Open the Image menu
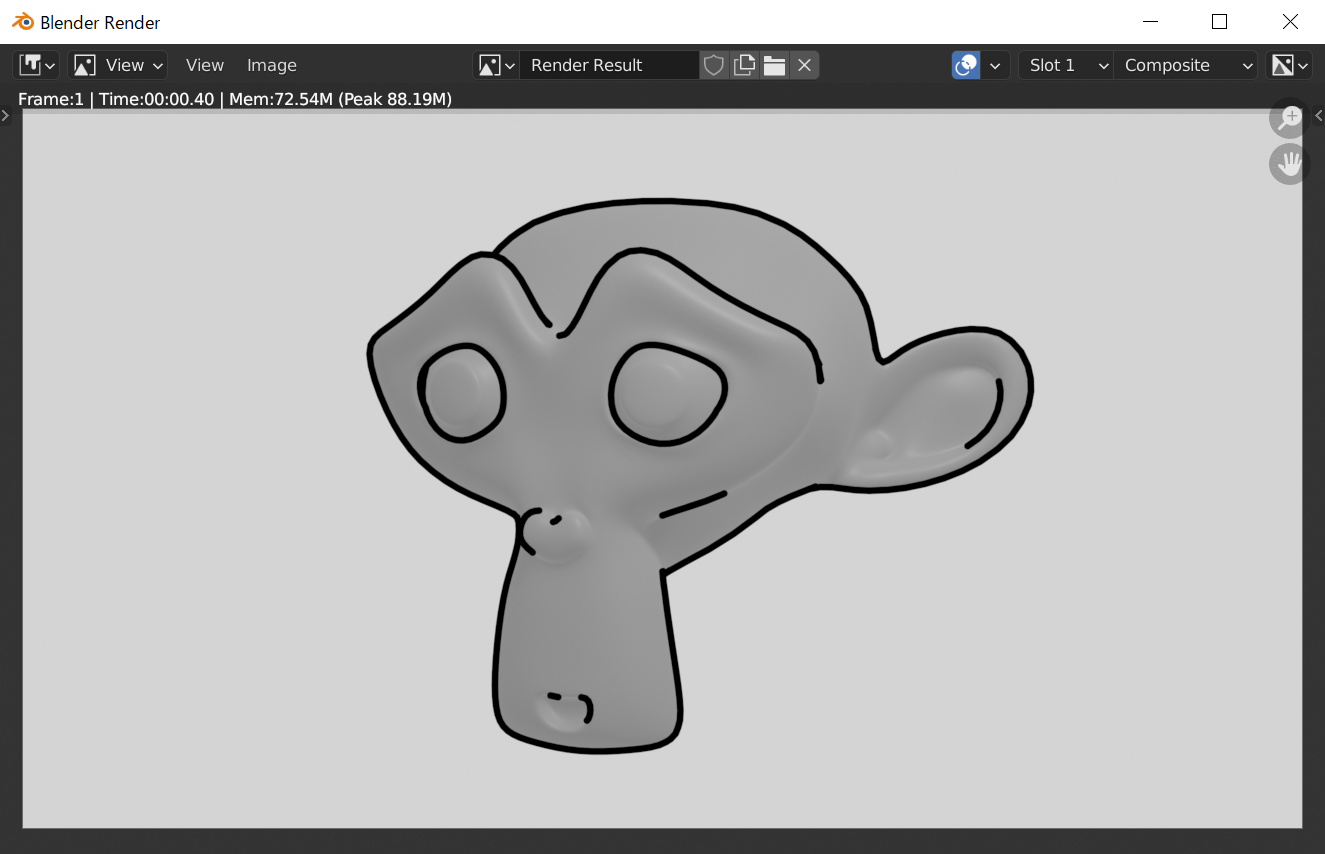 tap(271, 64)
